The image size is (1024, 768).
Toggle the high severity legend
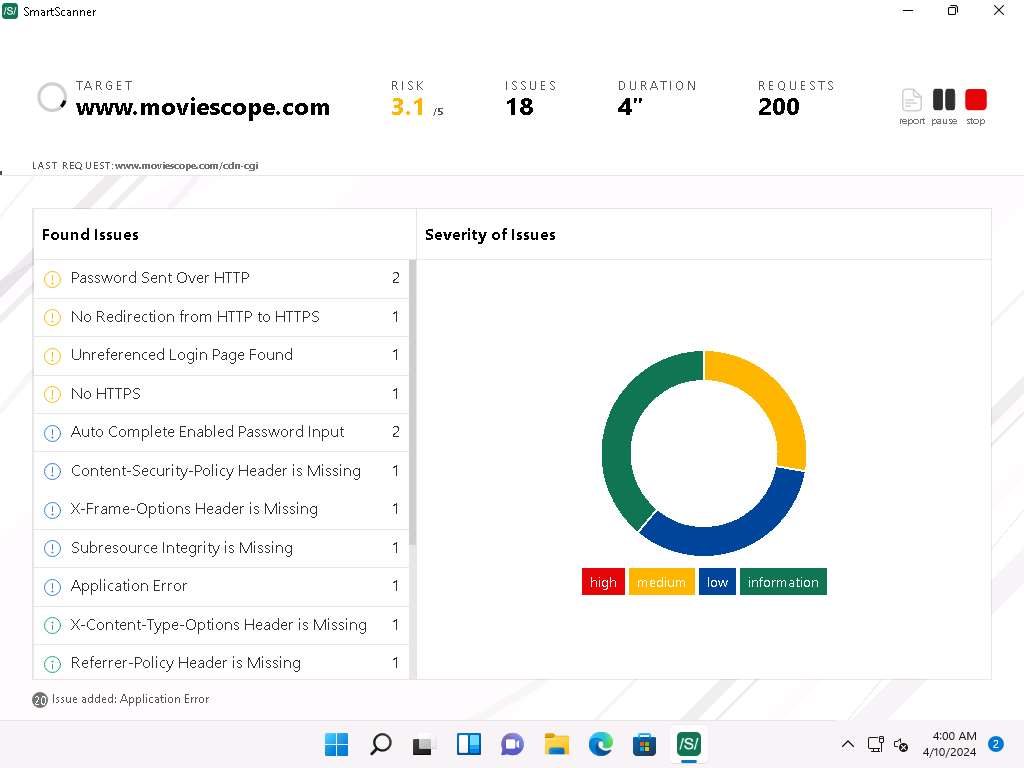603,582
